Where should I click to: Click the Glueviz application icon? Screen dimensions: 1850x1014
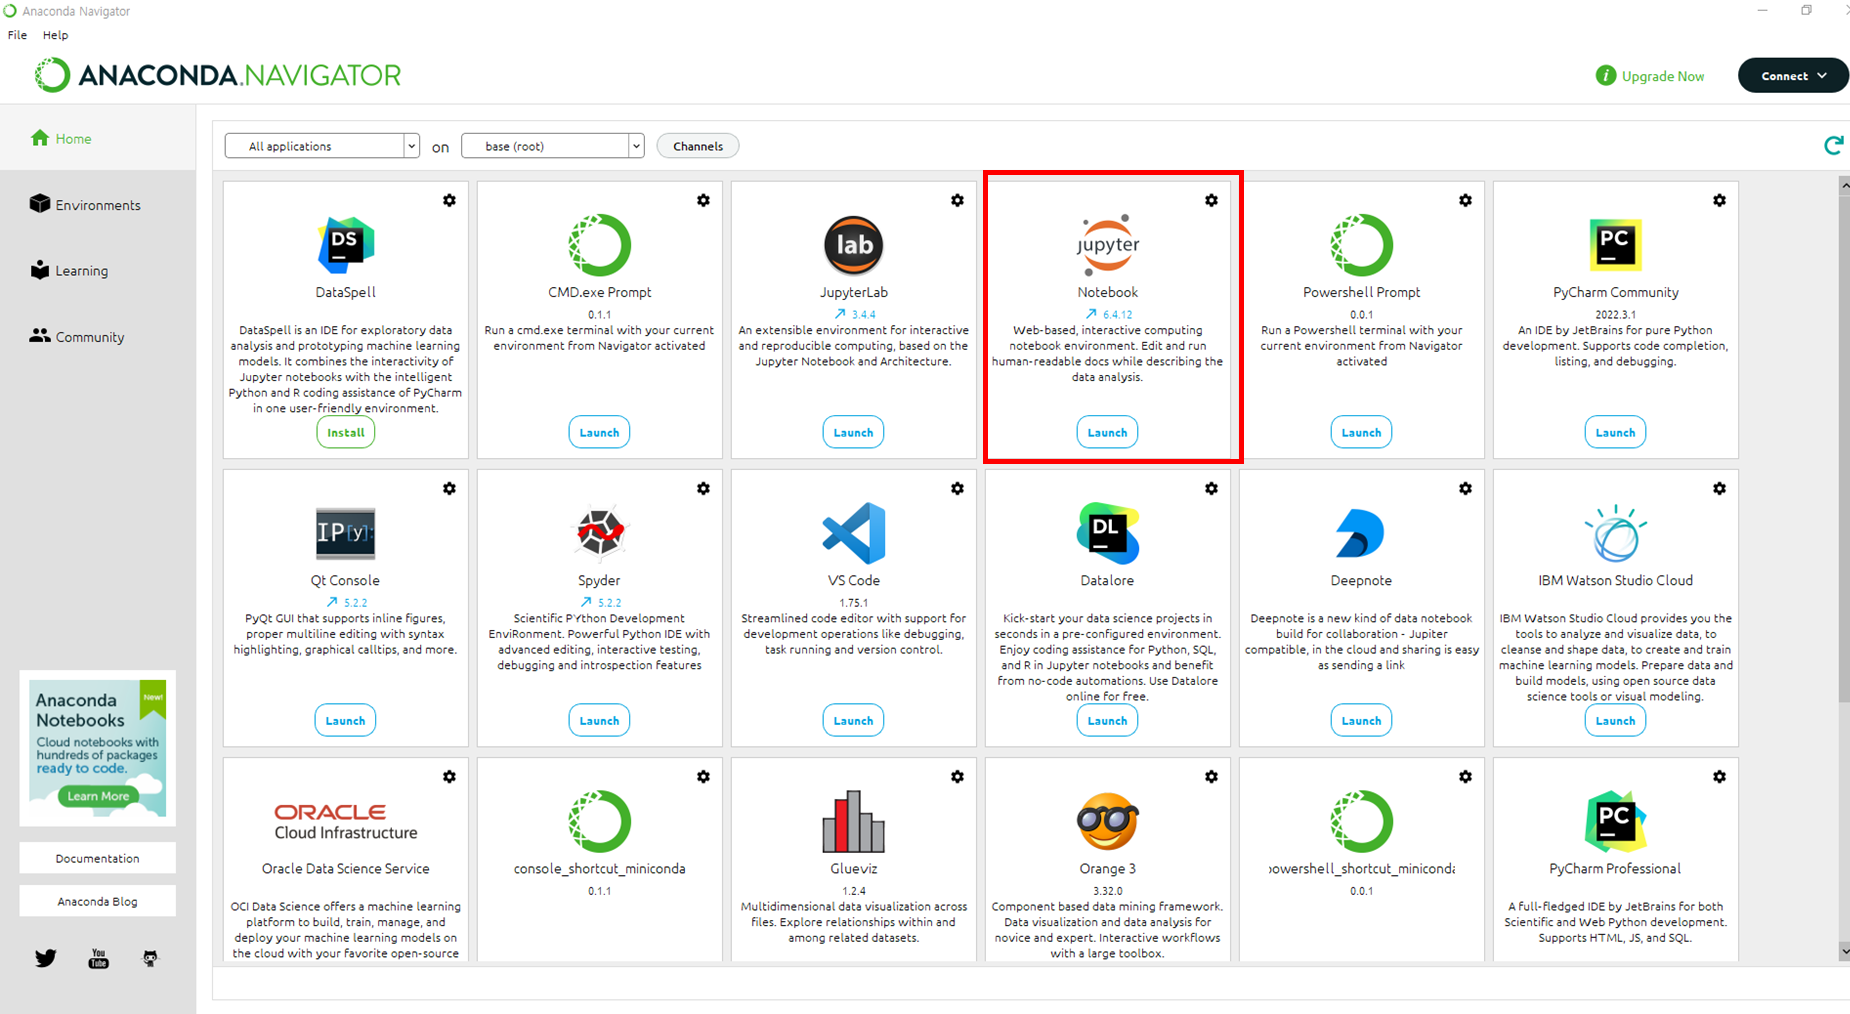coord(853,821)
